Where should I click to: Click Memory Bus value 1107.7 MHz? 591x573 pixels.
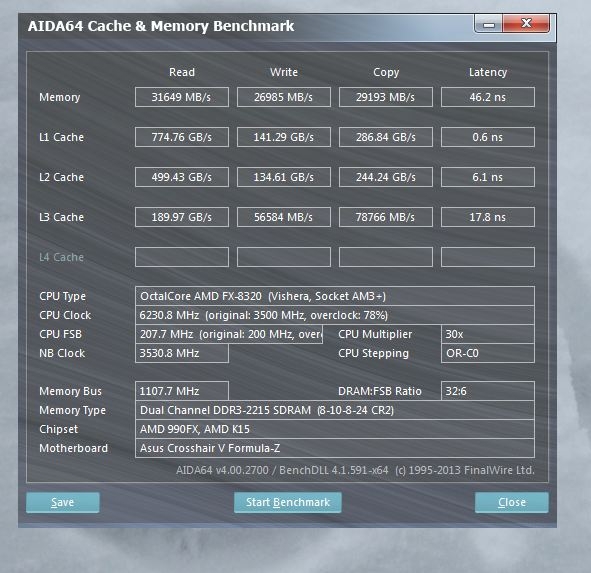tap(182, 391)
